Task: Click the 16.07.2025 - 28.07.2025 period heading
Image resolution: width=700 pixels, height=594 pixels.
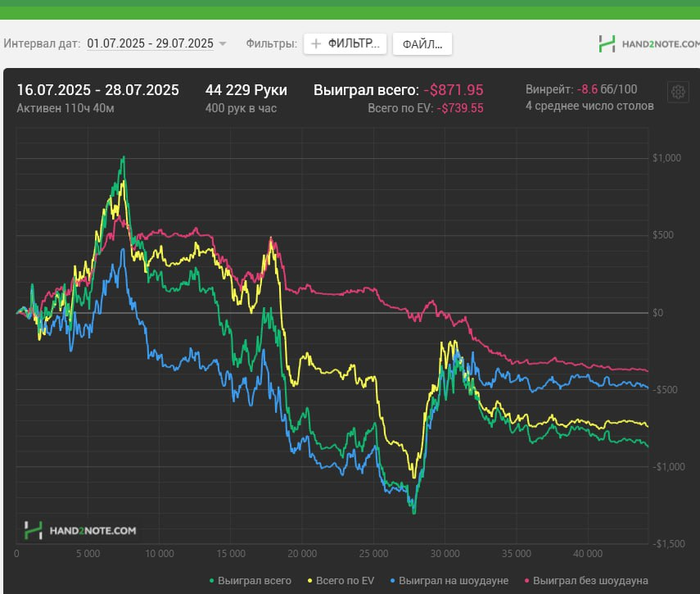Action: (x=98, y=90)
